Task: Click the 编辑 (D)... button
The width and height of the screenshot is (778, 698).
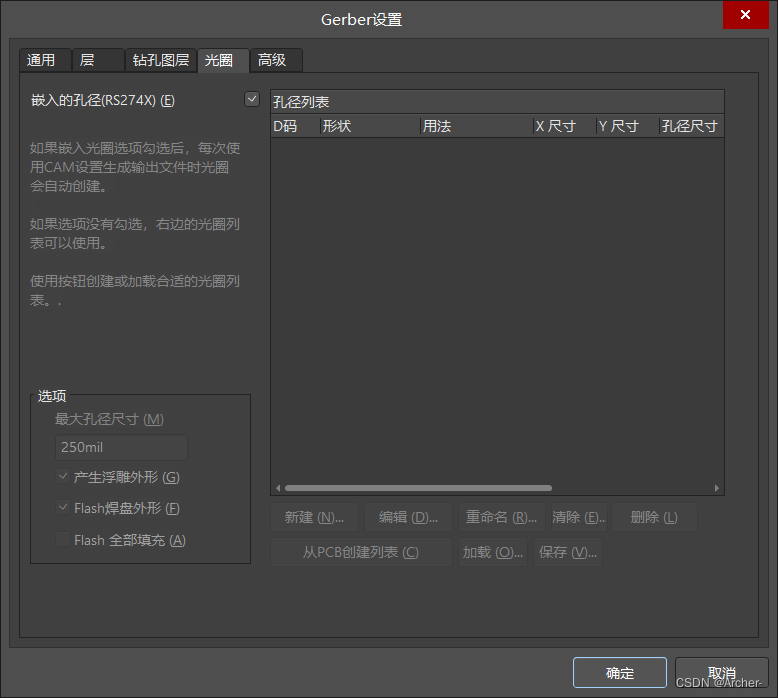Action: point(408,517)
